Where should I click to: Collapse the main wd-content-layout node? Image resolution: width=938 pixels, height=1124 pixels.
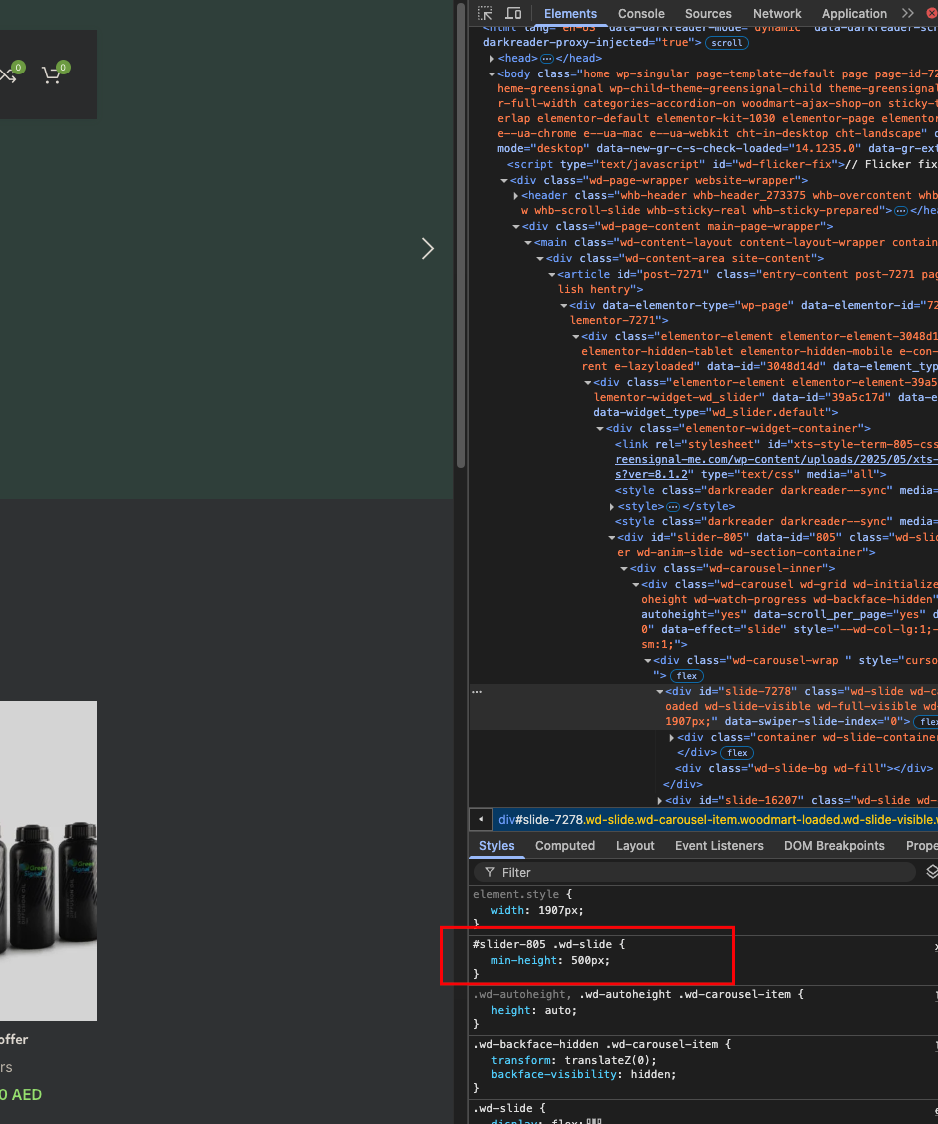click(527, 243)
